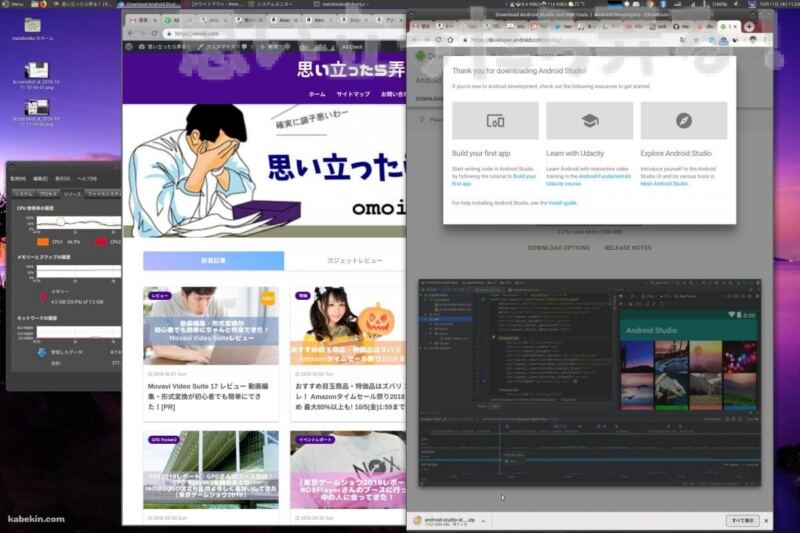Open the 表示 menu in System Monitor

pos(62,179)
